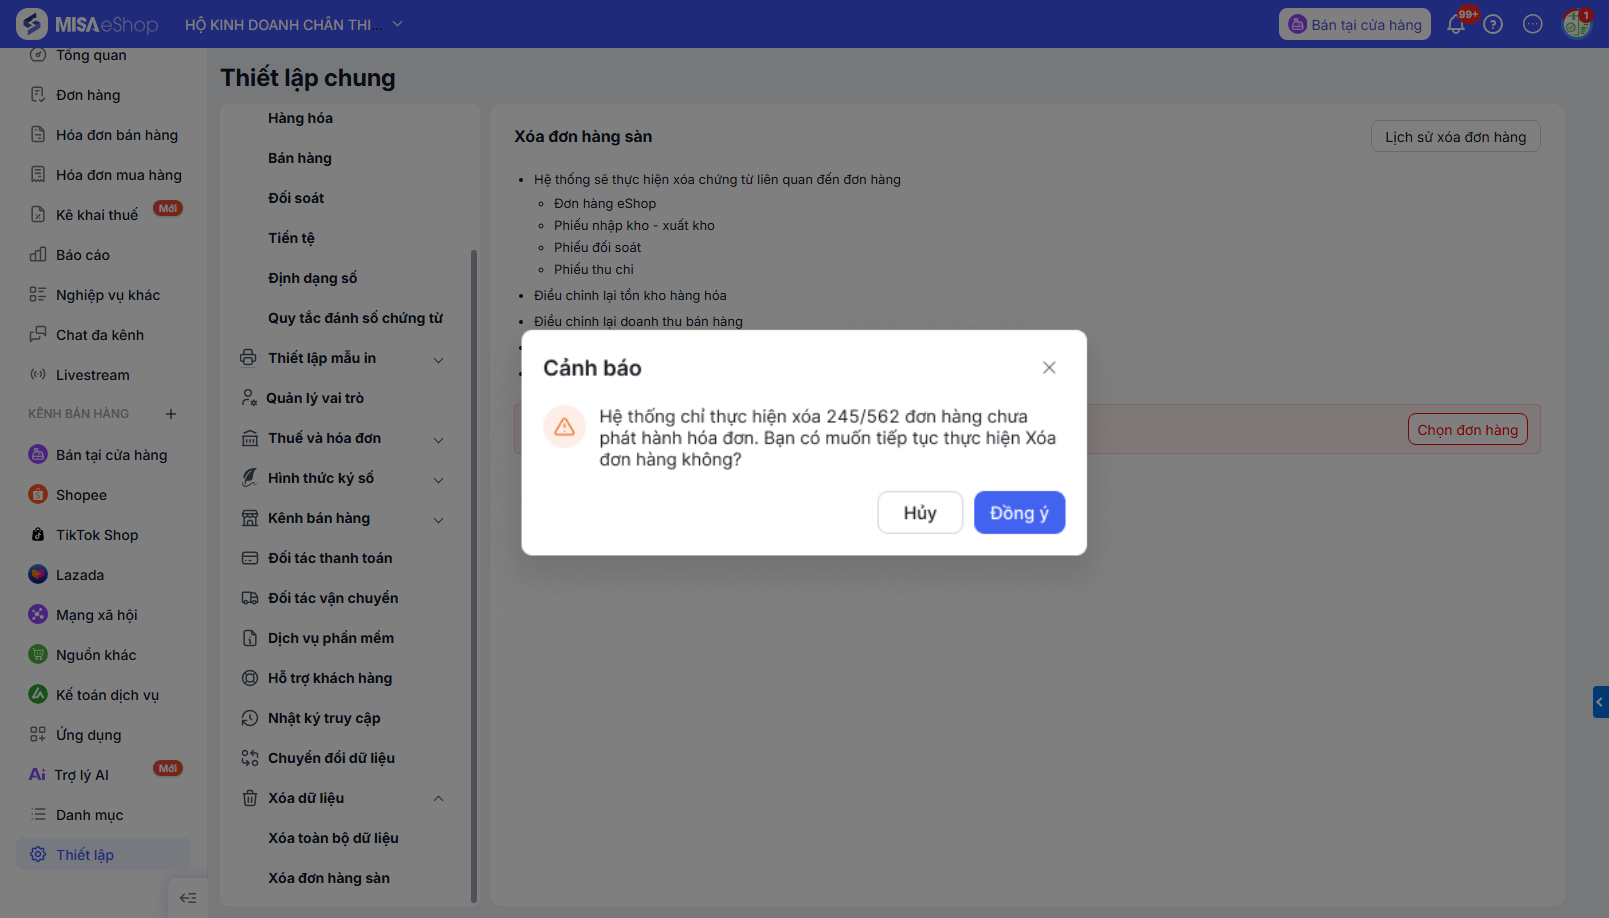Click the user avatar in header
Viewport: 1609px width, 918px height.
coord(1576,24)
